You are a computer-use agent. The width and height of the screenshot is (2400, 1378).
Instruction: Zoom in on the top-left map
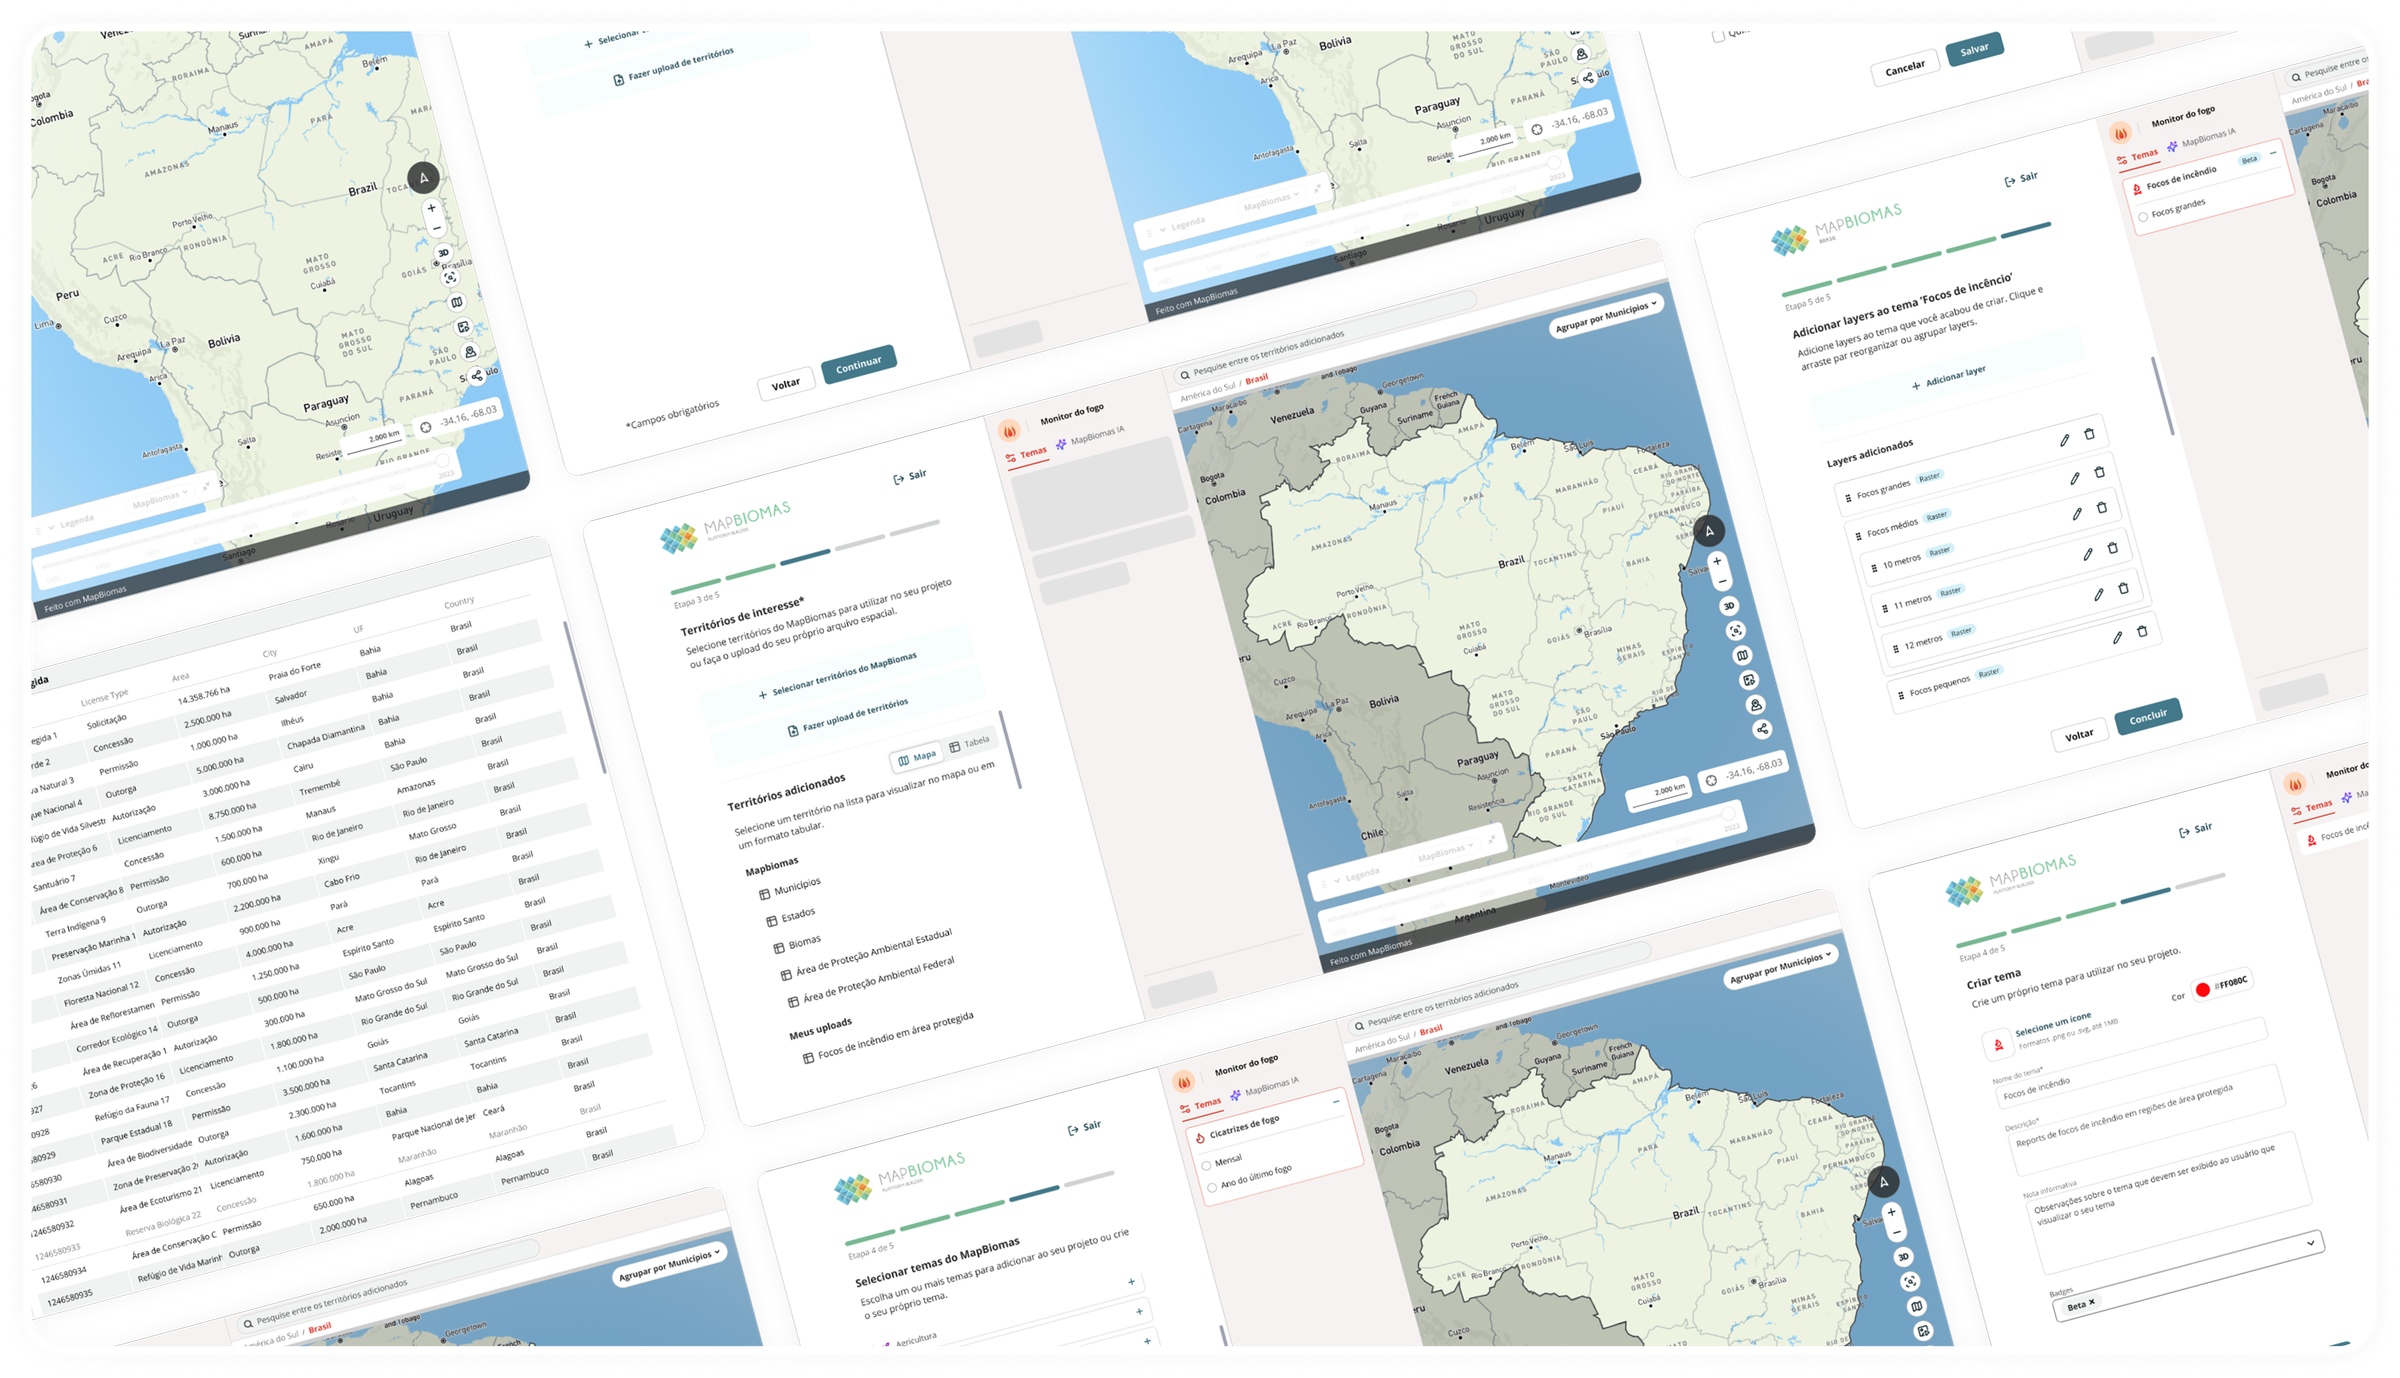[x=431, y=208]
